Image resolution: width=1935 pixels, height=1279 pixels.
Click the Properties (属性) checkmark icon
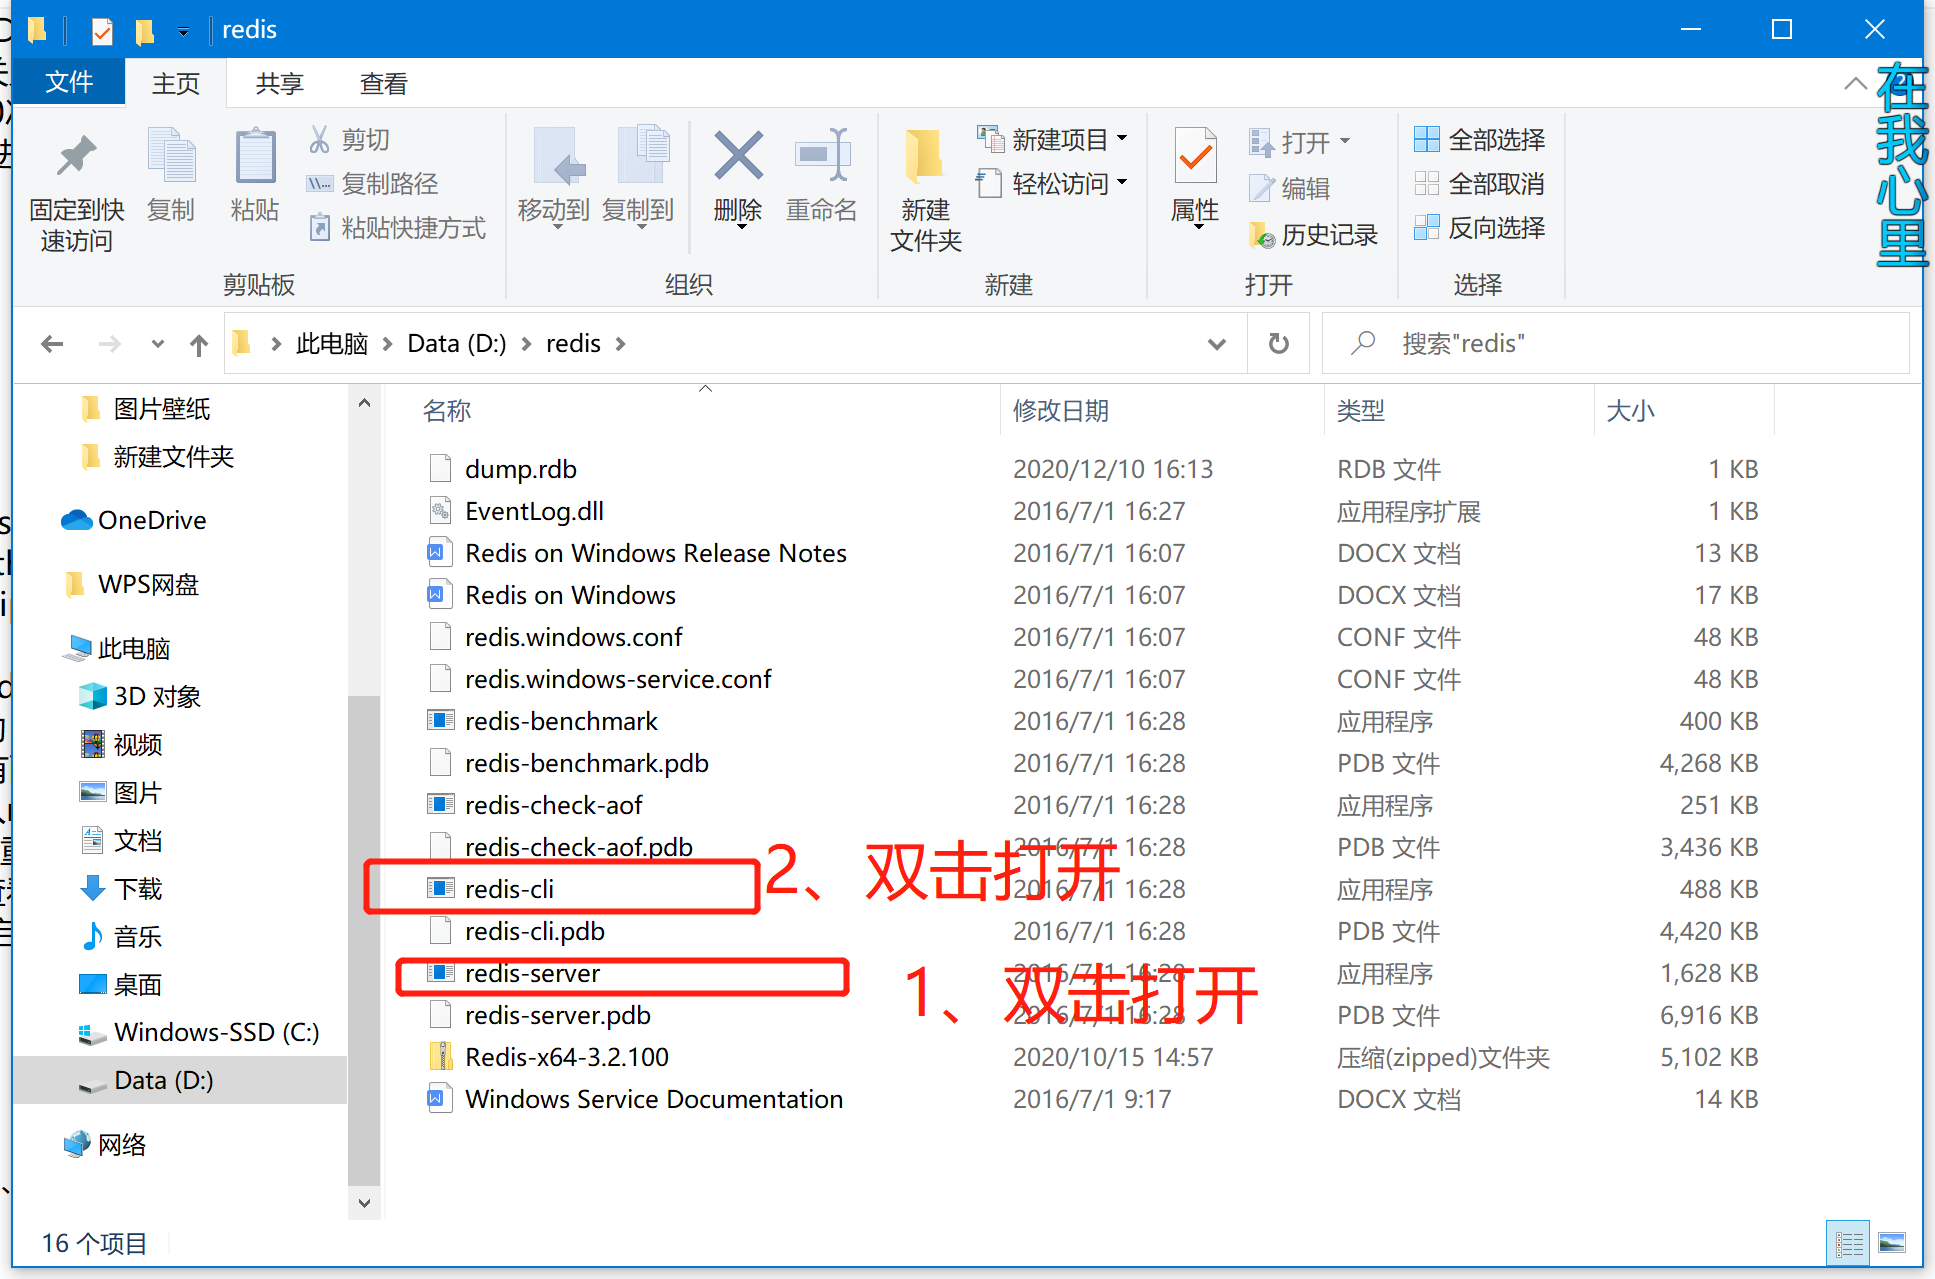pos(1195,155)
